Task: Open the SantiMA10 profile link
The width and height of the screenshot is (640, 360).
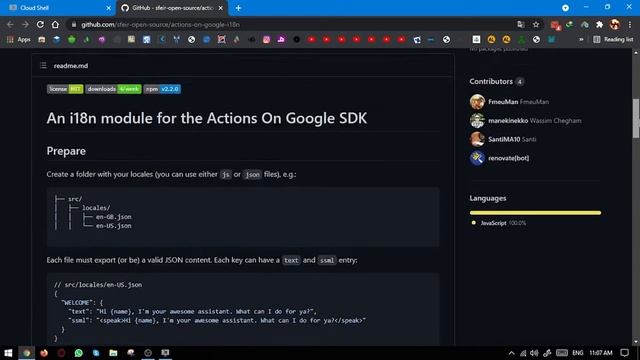Action: pyautogui.click(x=512, y=139)
